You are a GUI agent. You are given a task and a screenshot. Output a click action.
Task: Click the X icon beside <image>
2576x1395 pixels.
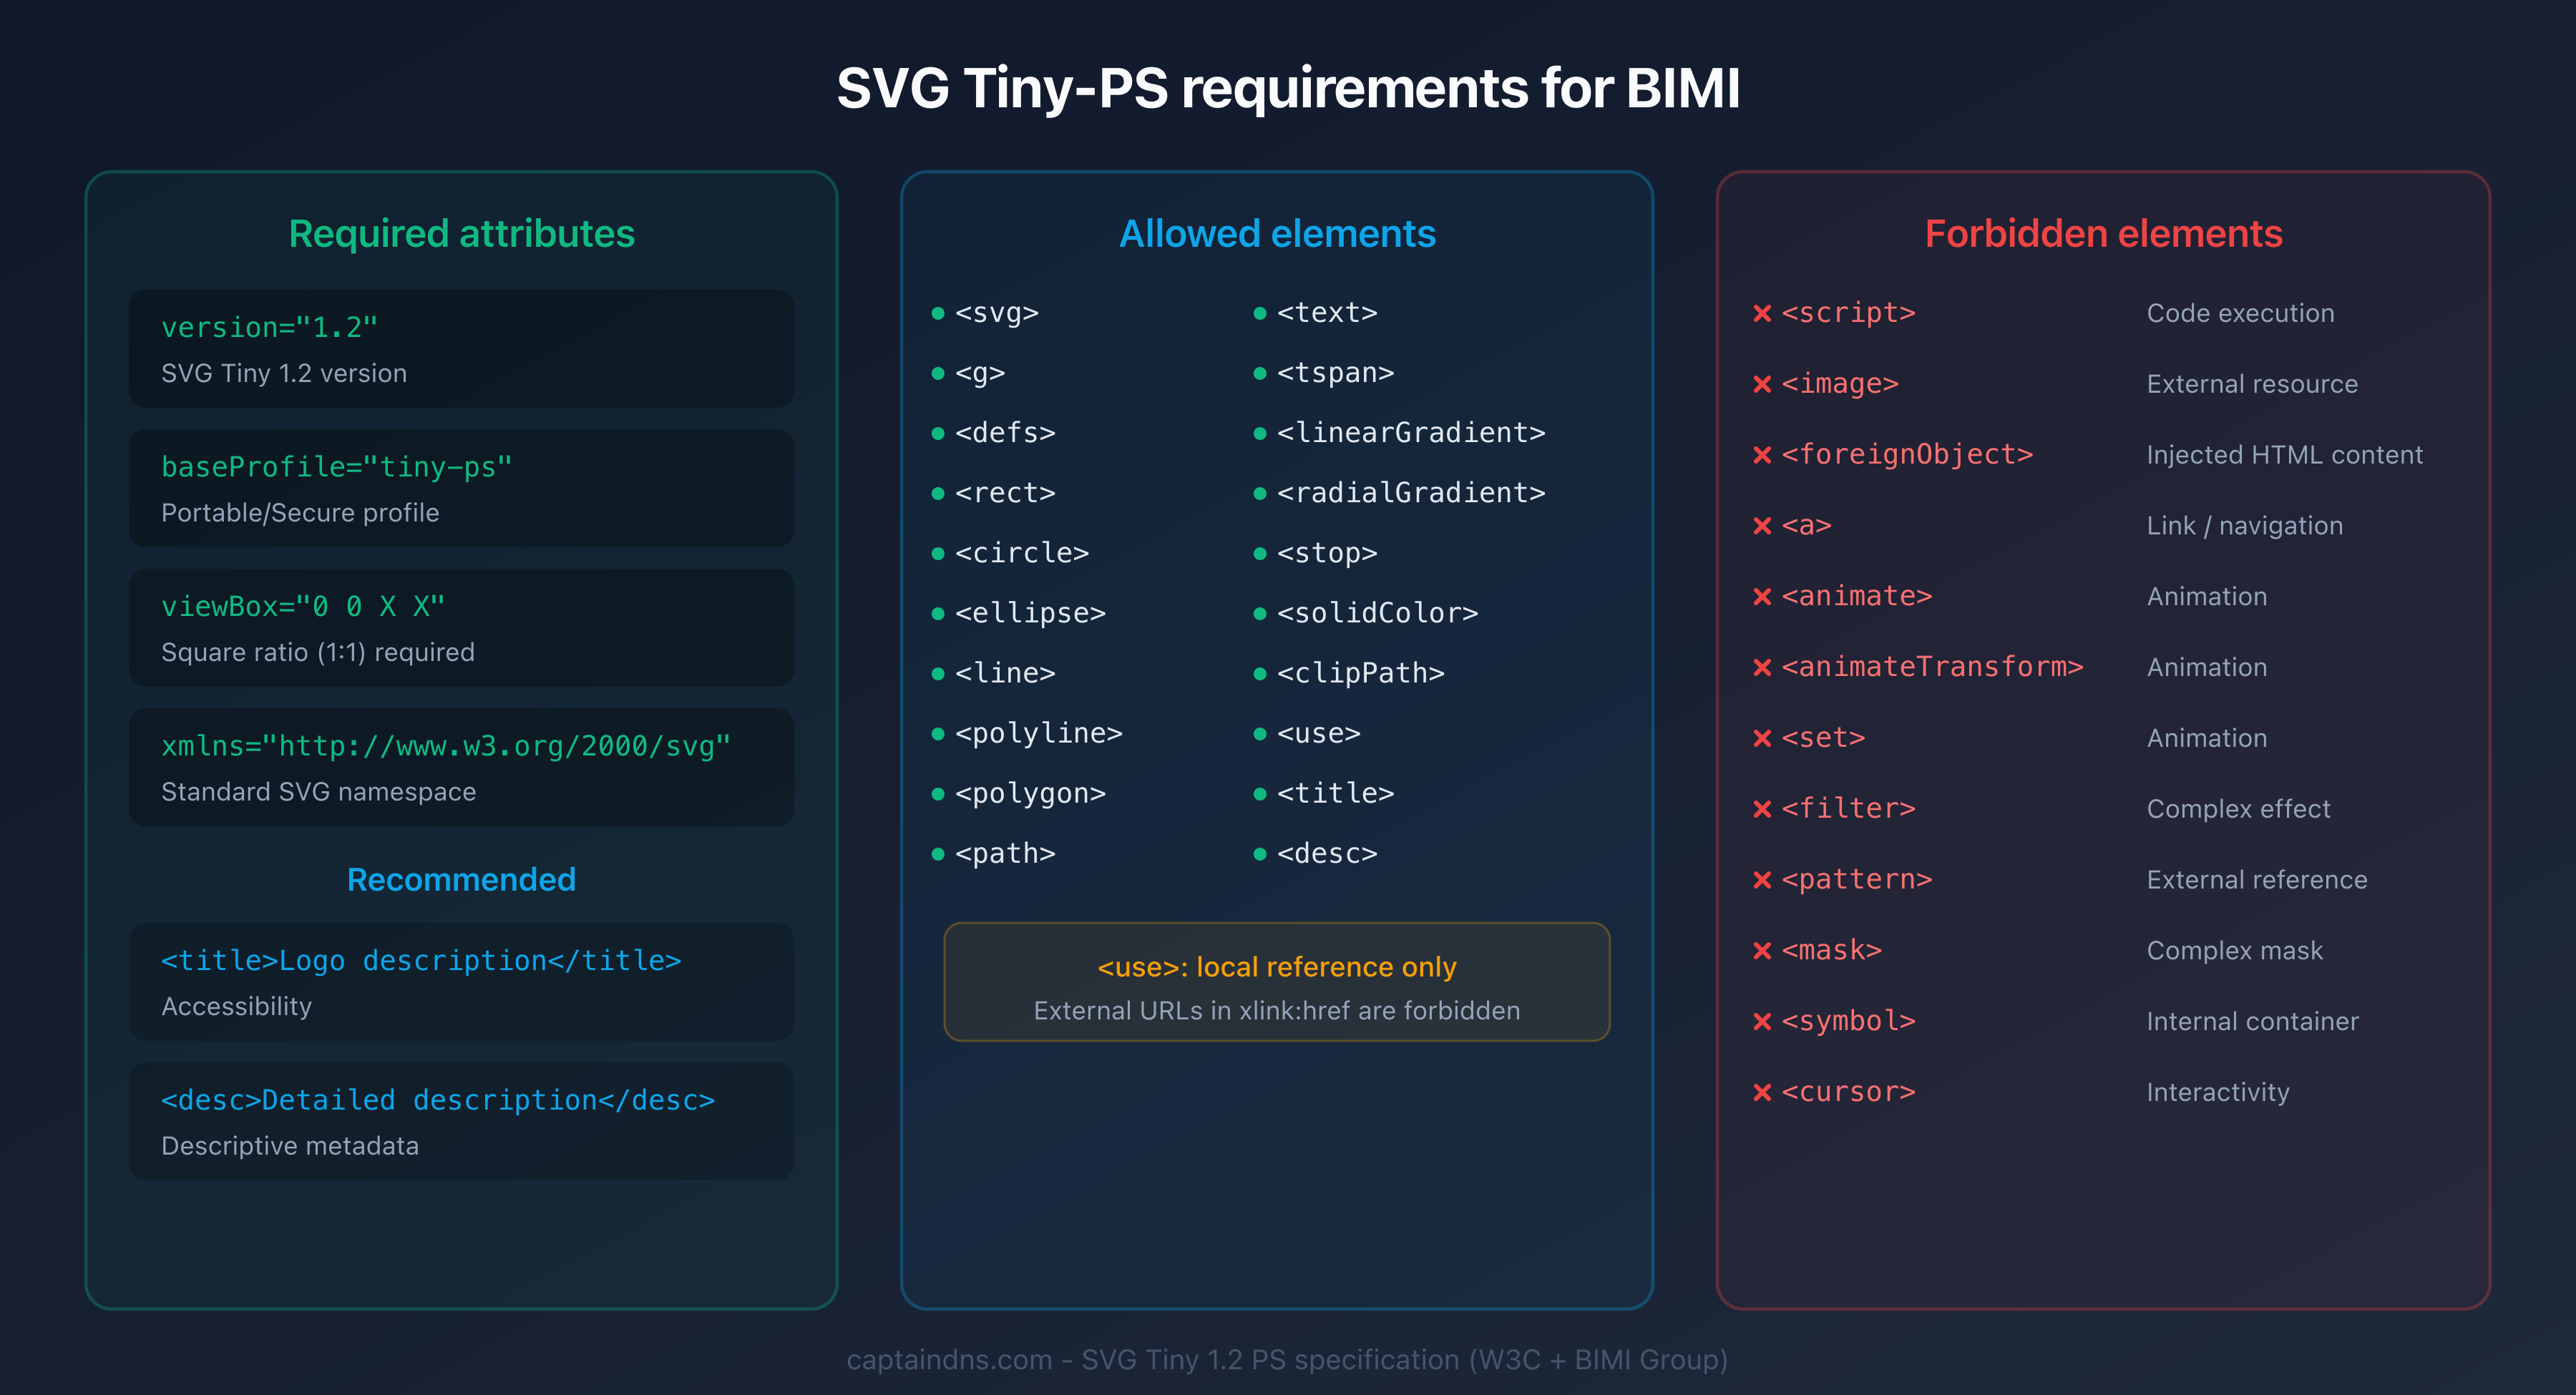1763,383
